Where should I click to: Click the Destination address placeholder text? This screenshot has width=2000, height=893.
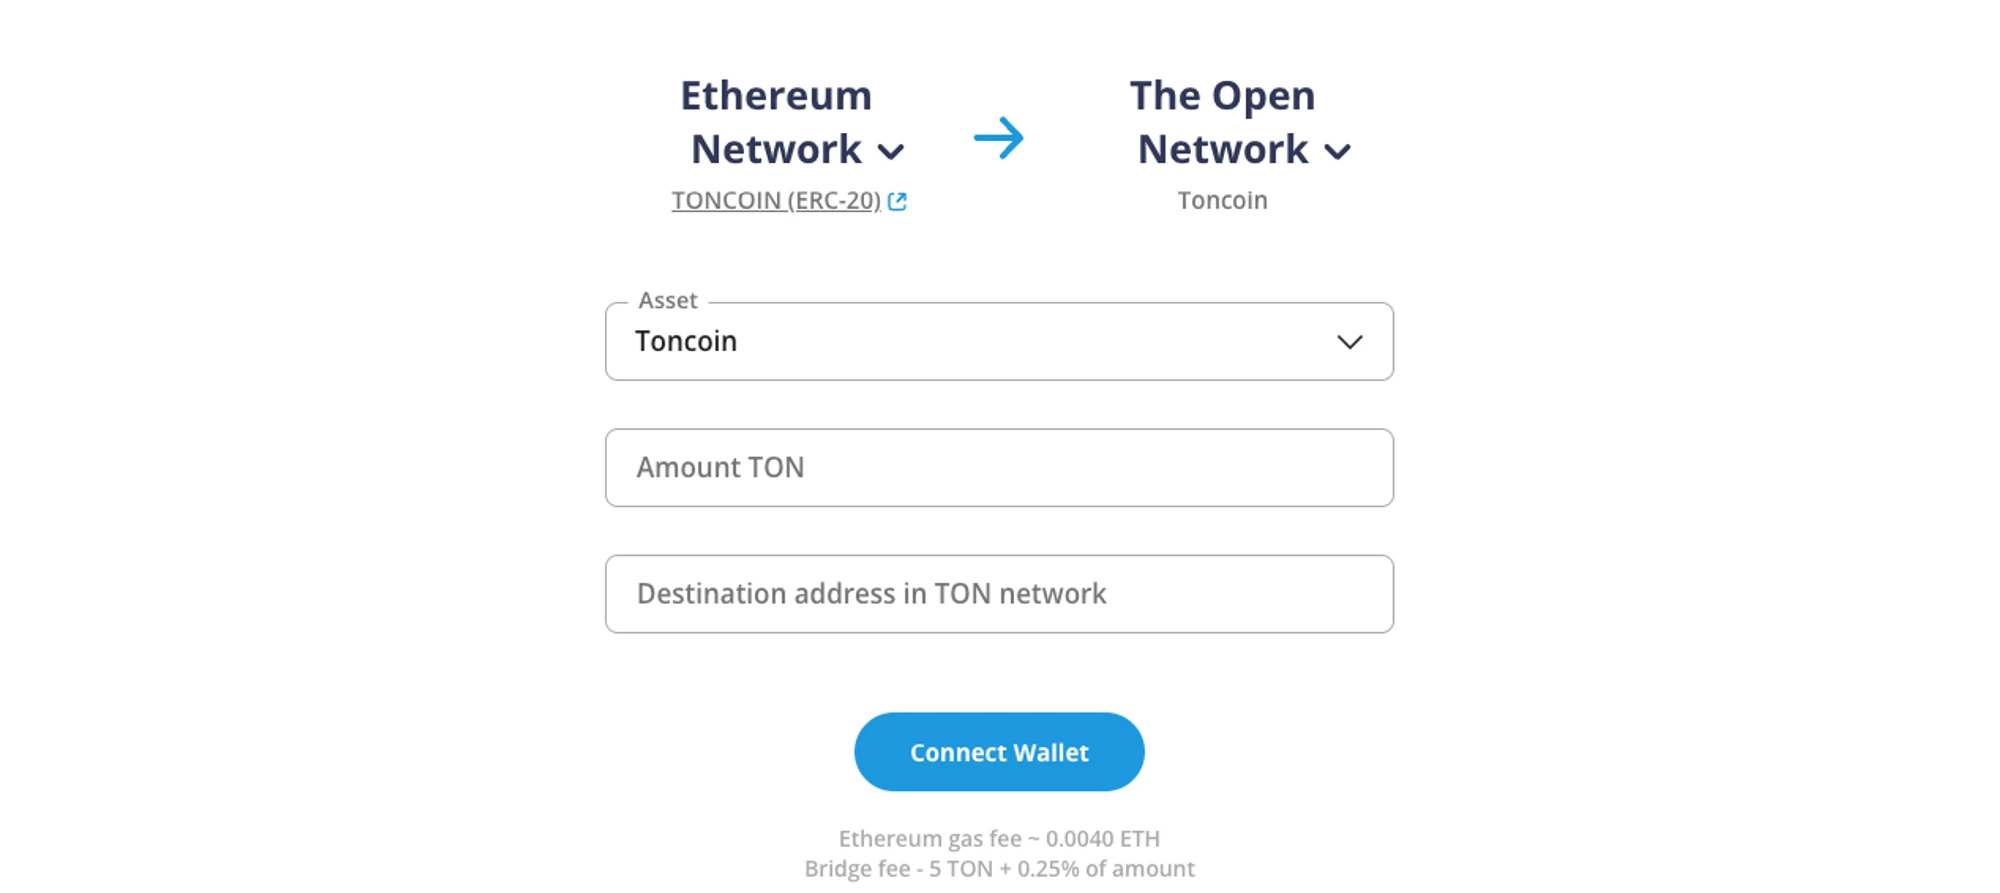coord(871,594)
